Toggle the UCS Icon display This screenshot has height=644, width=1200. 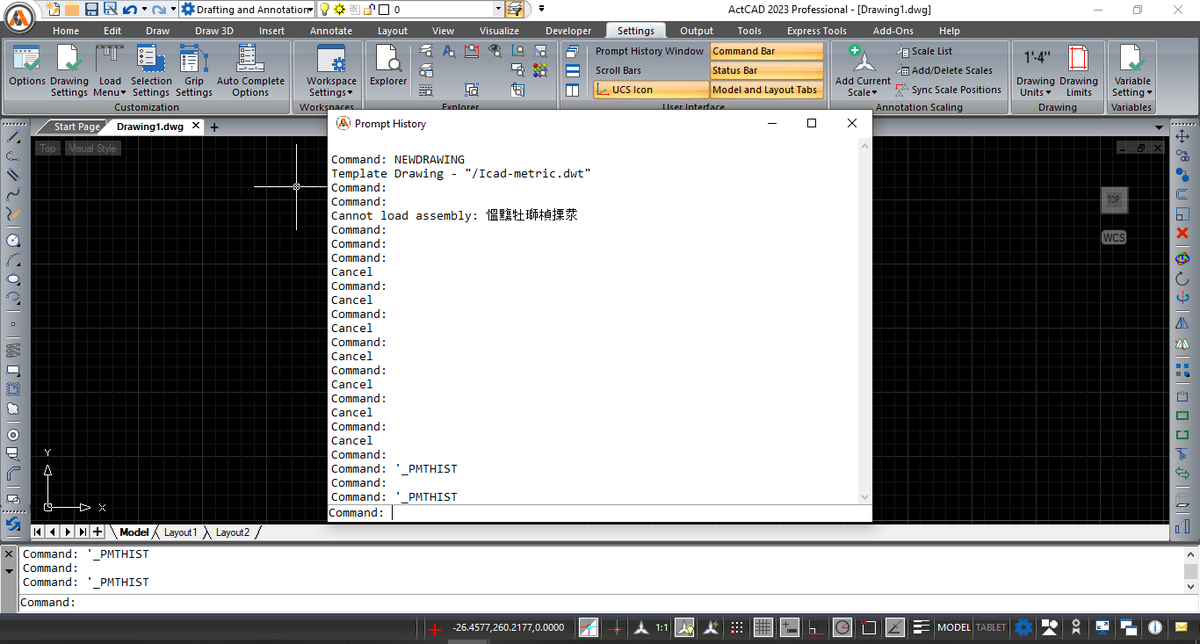pyautogui.click(x=650, y=90)
